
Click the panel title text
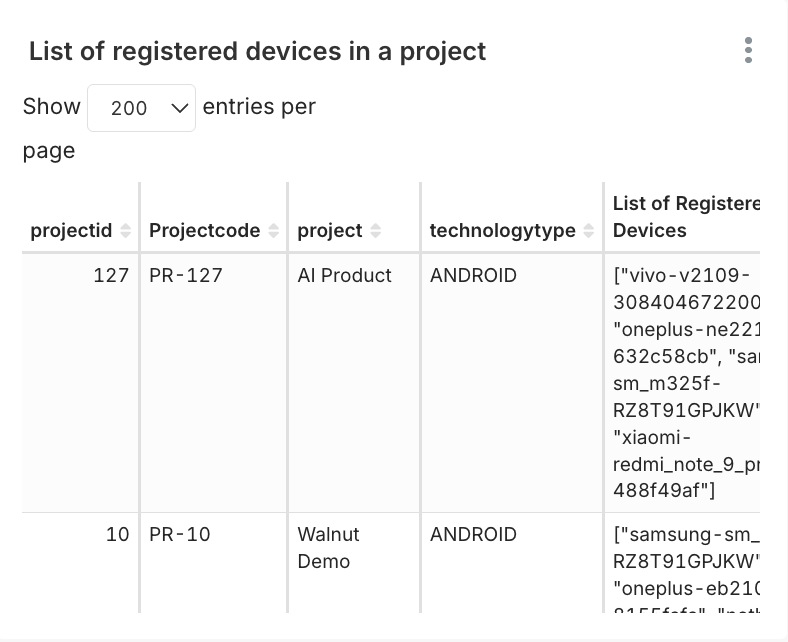[257, 51]
